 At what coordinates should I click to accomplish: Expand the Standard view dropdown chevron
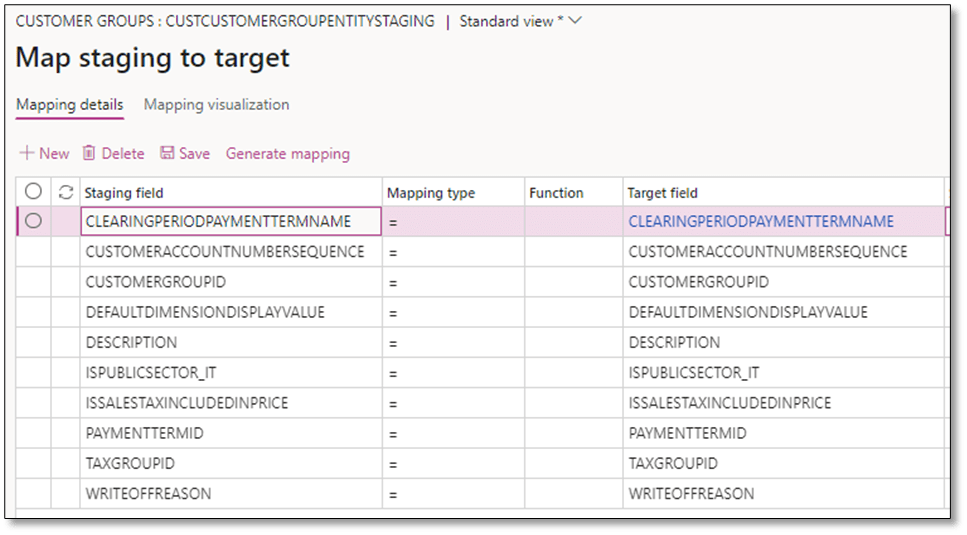575,21
